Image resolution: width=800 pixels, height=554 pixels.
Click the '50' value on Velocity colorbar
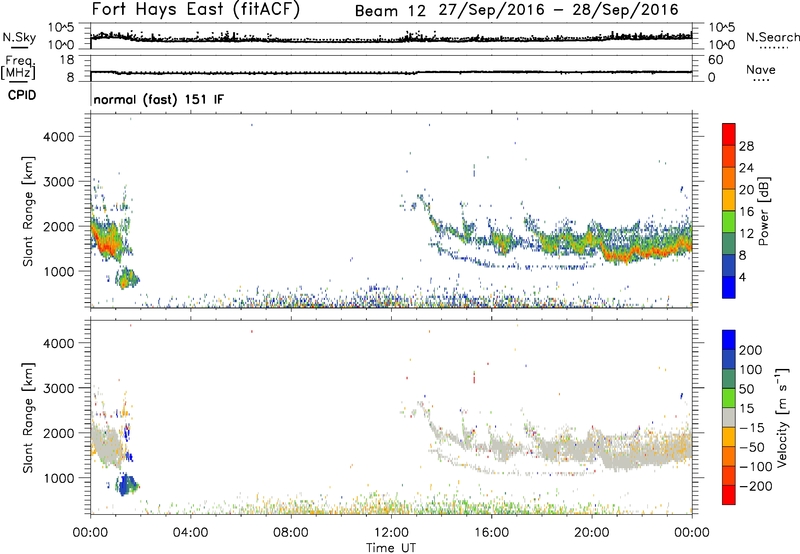(x=746, y=389)
